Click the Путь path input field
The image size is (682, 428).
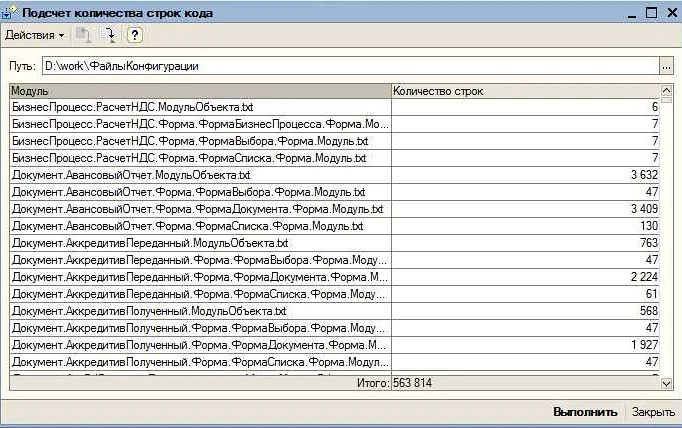[350, 66]
